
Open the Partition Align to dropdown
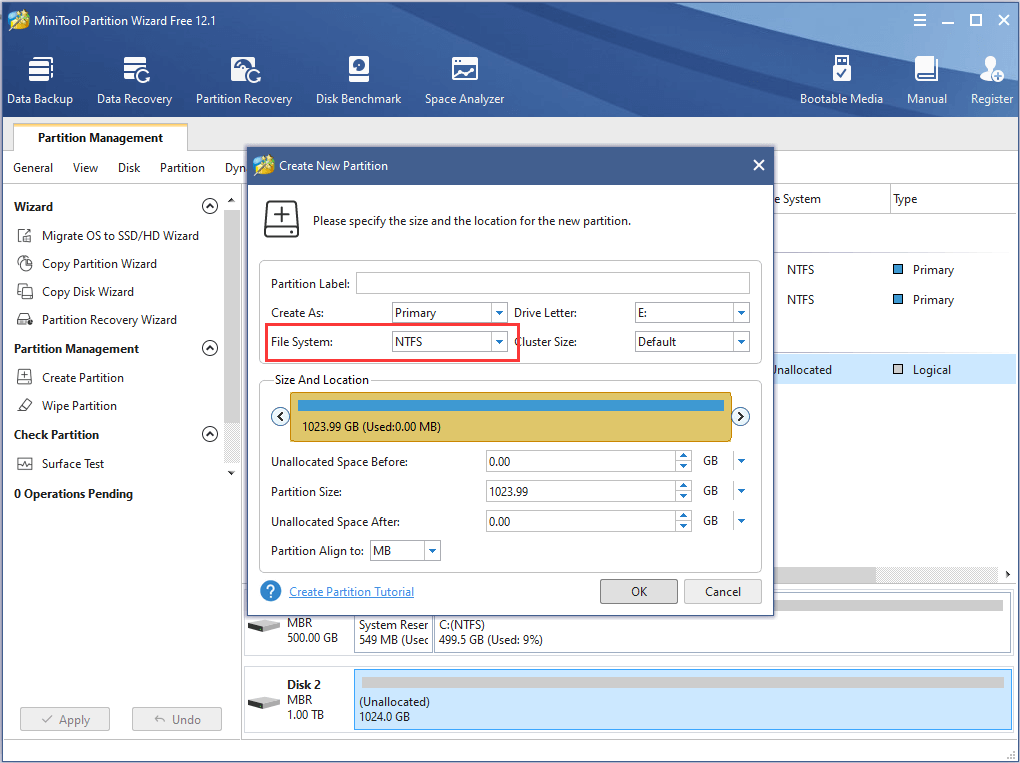432,551
